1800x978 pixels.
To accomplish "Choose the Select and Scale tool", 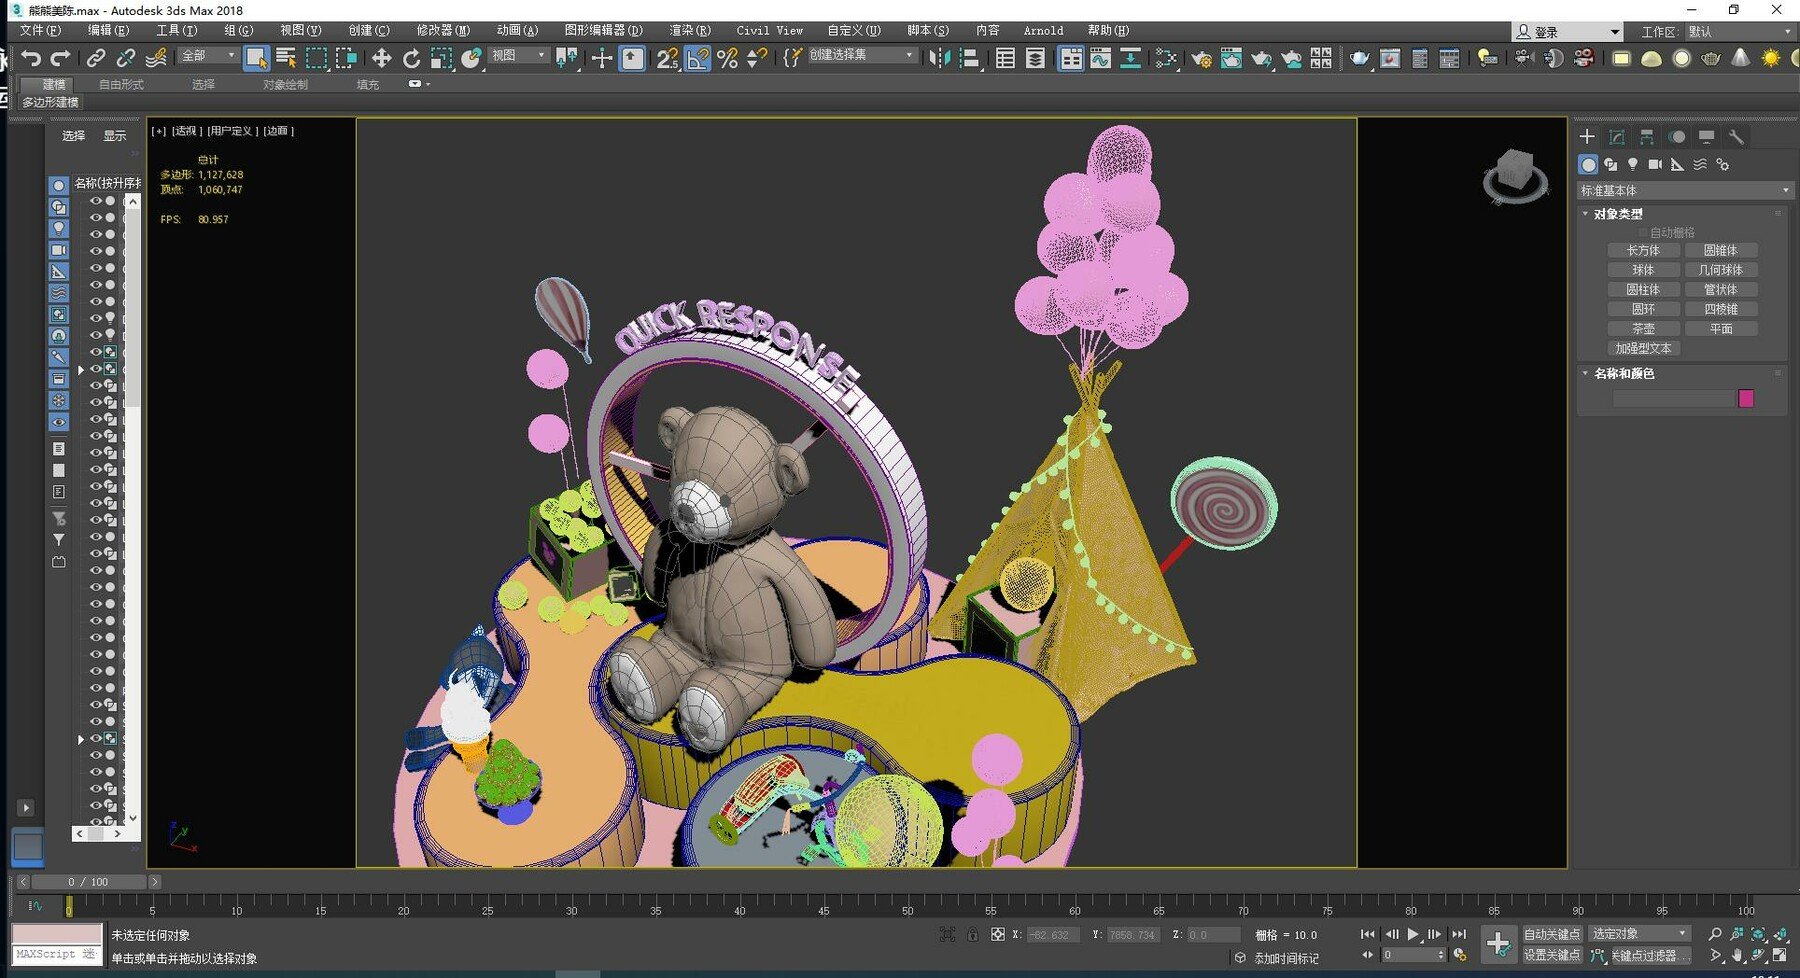I will click(441, 58).
